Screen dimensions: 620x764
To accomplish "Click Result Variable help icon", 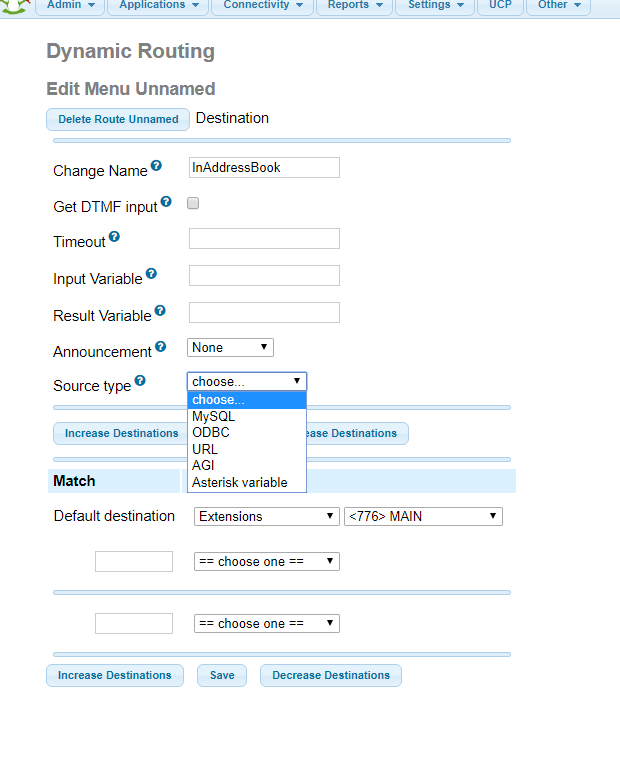I will (160, 311).
